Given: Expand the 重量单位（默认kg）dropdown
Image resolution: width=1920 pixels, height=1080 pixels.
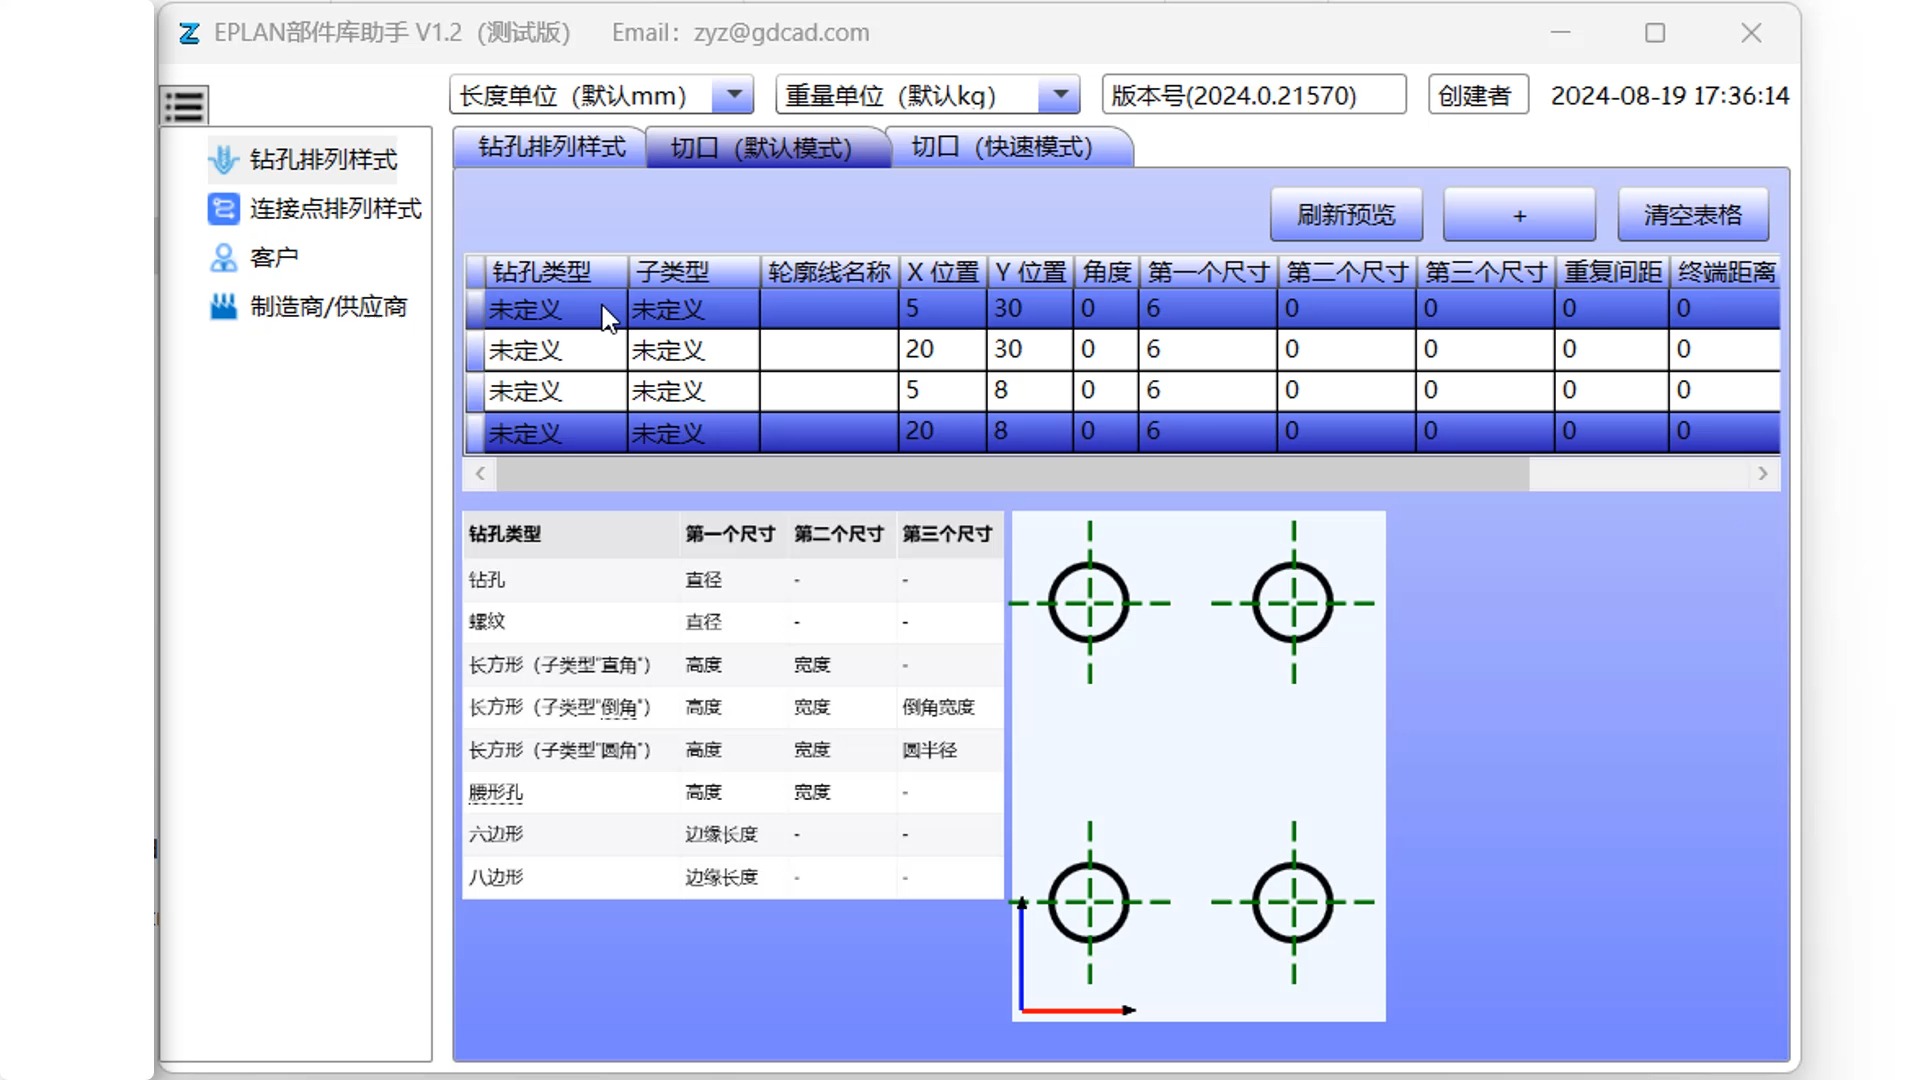Looking at the screenshot, I should point(1058,95).
